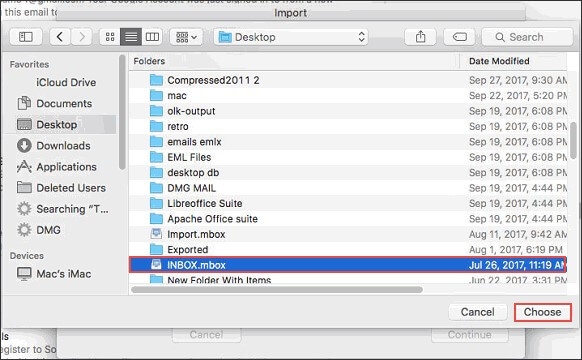Select the Exported folder
Viewport: 582px width, 360px height.
tap(348, 250)
